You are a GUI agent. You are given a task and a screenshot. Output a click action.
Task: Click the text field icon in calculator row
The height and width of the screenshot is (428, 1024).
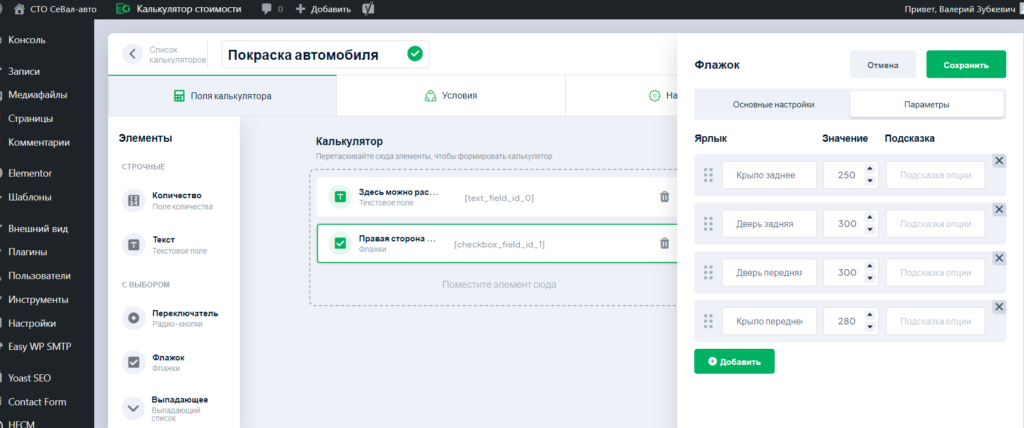tap(340, 197)
